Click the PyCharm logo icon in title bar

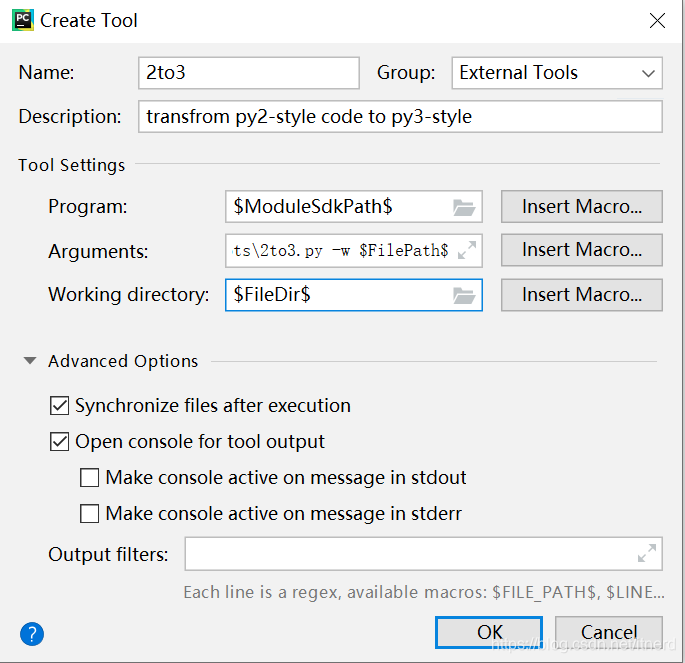coord(23,21)
